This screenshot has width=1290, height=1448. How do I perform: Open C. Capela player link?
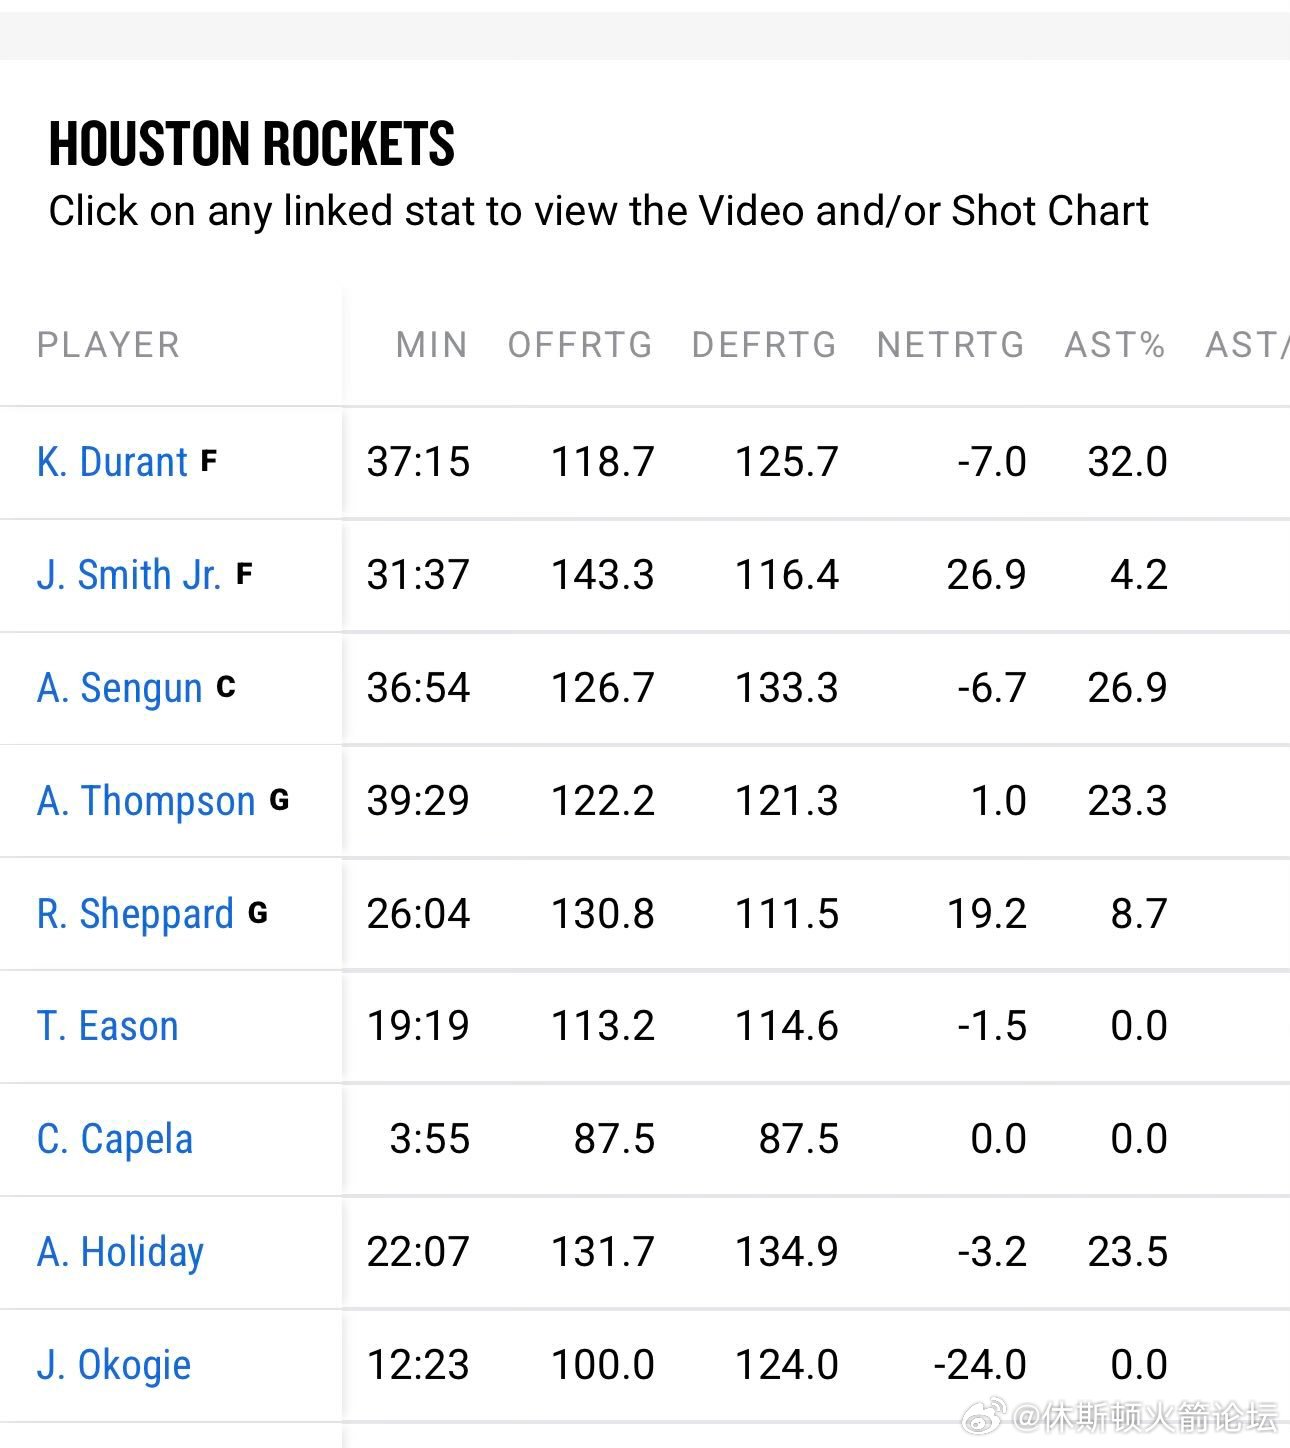click(114, 1139)
